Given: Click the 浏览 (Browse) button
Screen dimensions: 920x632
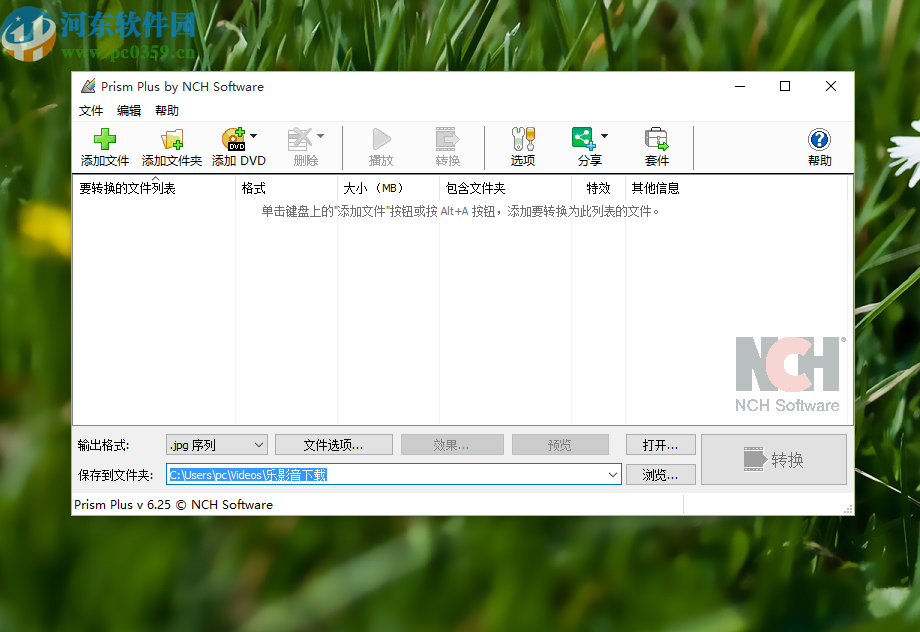Looking at the screenshot, I should coord(660,474).
